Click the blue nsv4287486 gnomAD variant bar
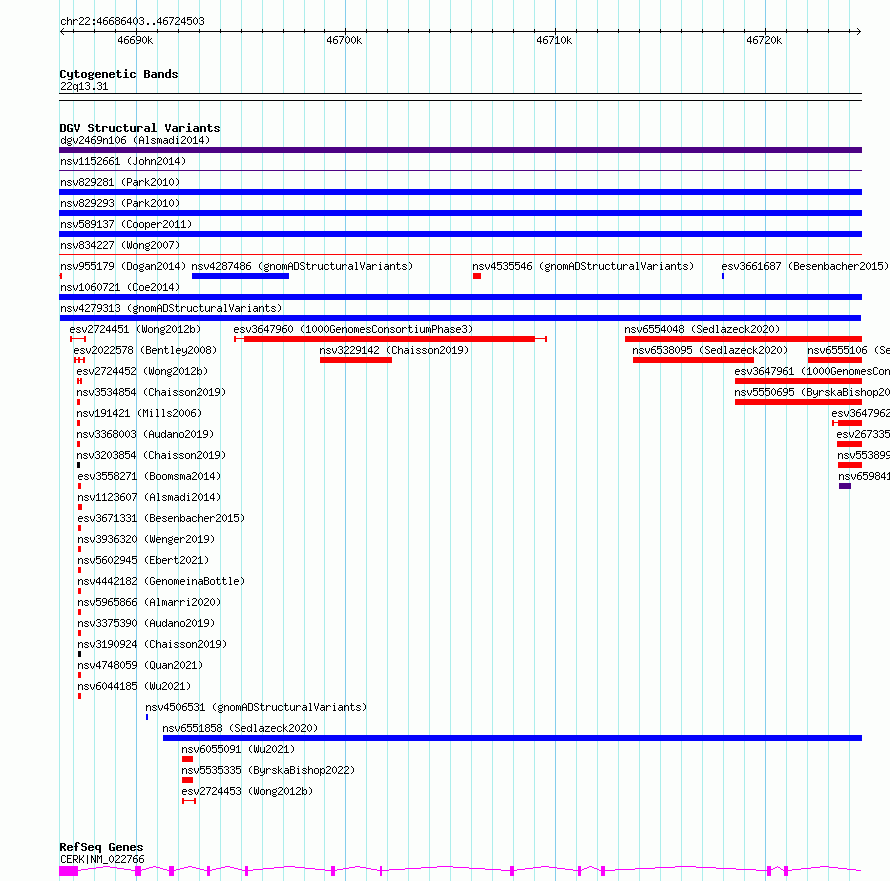This screenshot has height=881, width=890. tap(241, 276)
